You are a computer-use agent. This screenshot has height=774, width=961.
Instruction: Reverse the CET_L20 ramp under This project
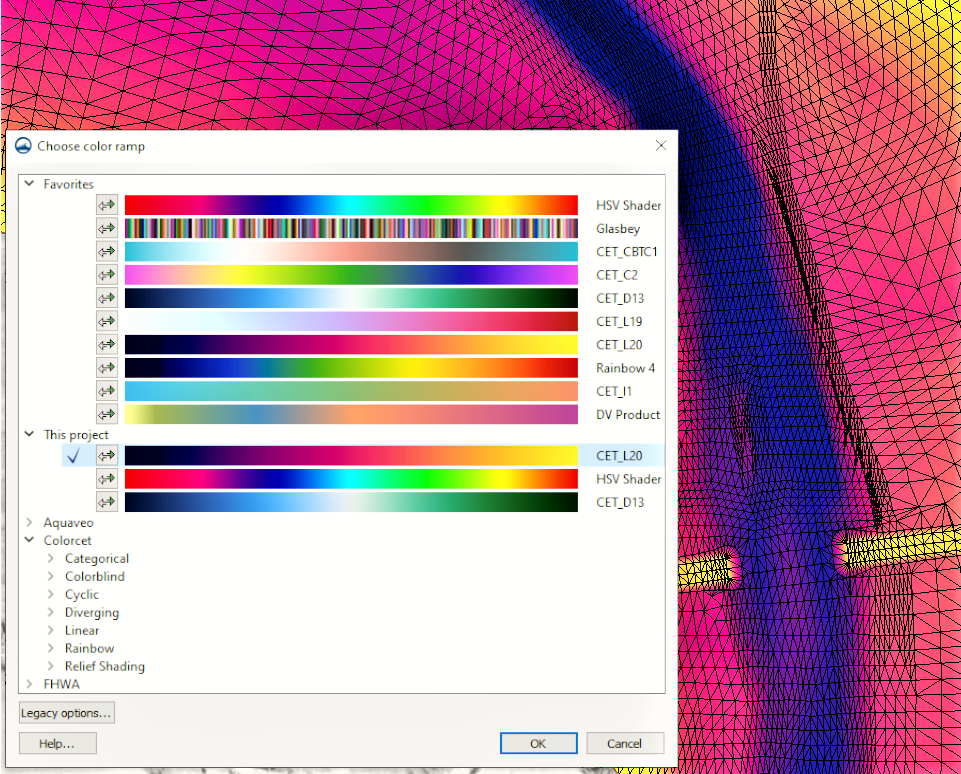(x=107, y=455)
